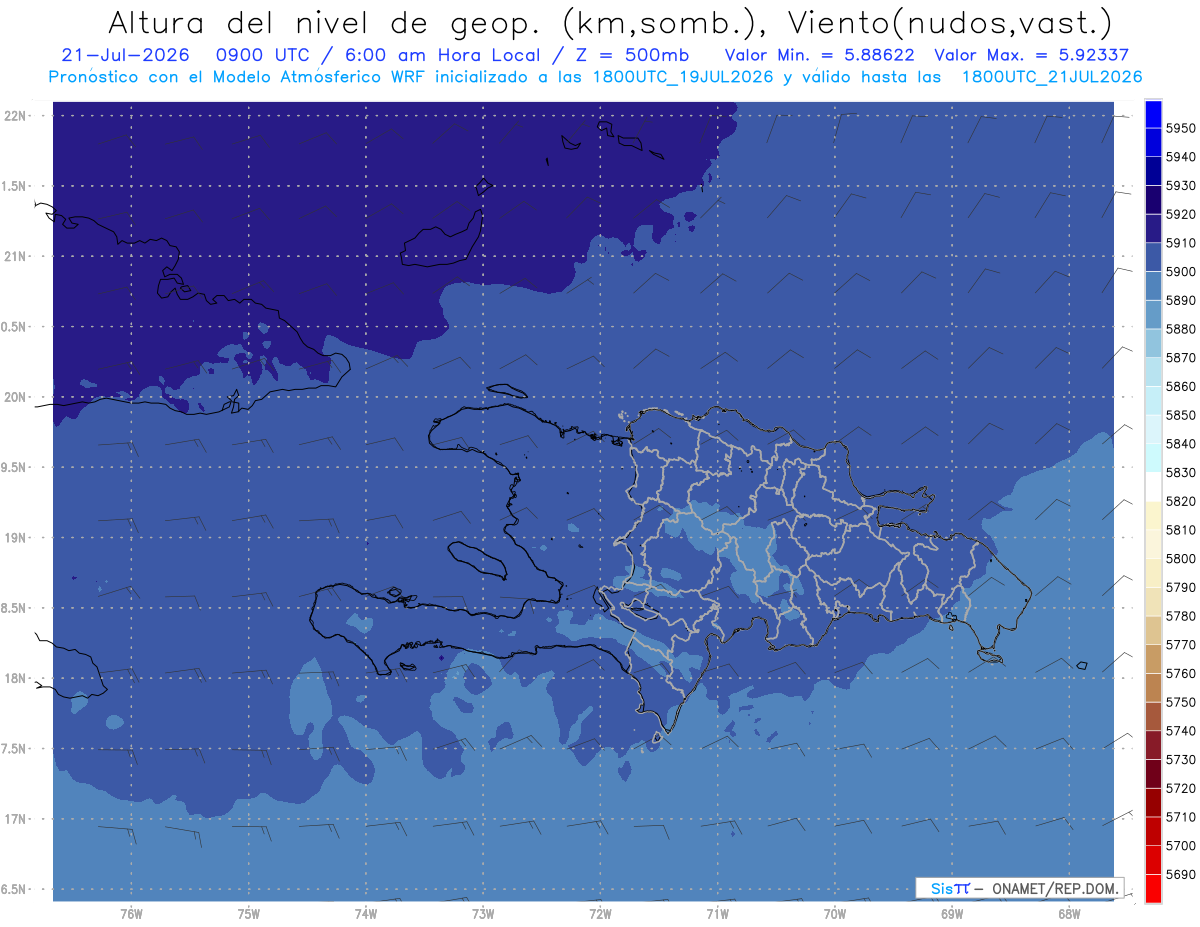Click the '5860' color bar label
Viewport: 1200px width, 927px height.
coord(1181,386)
